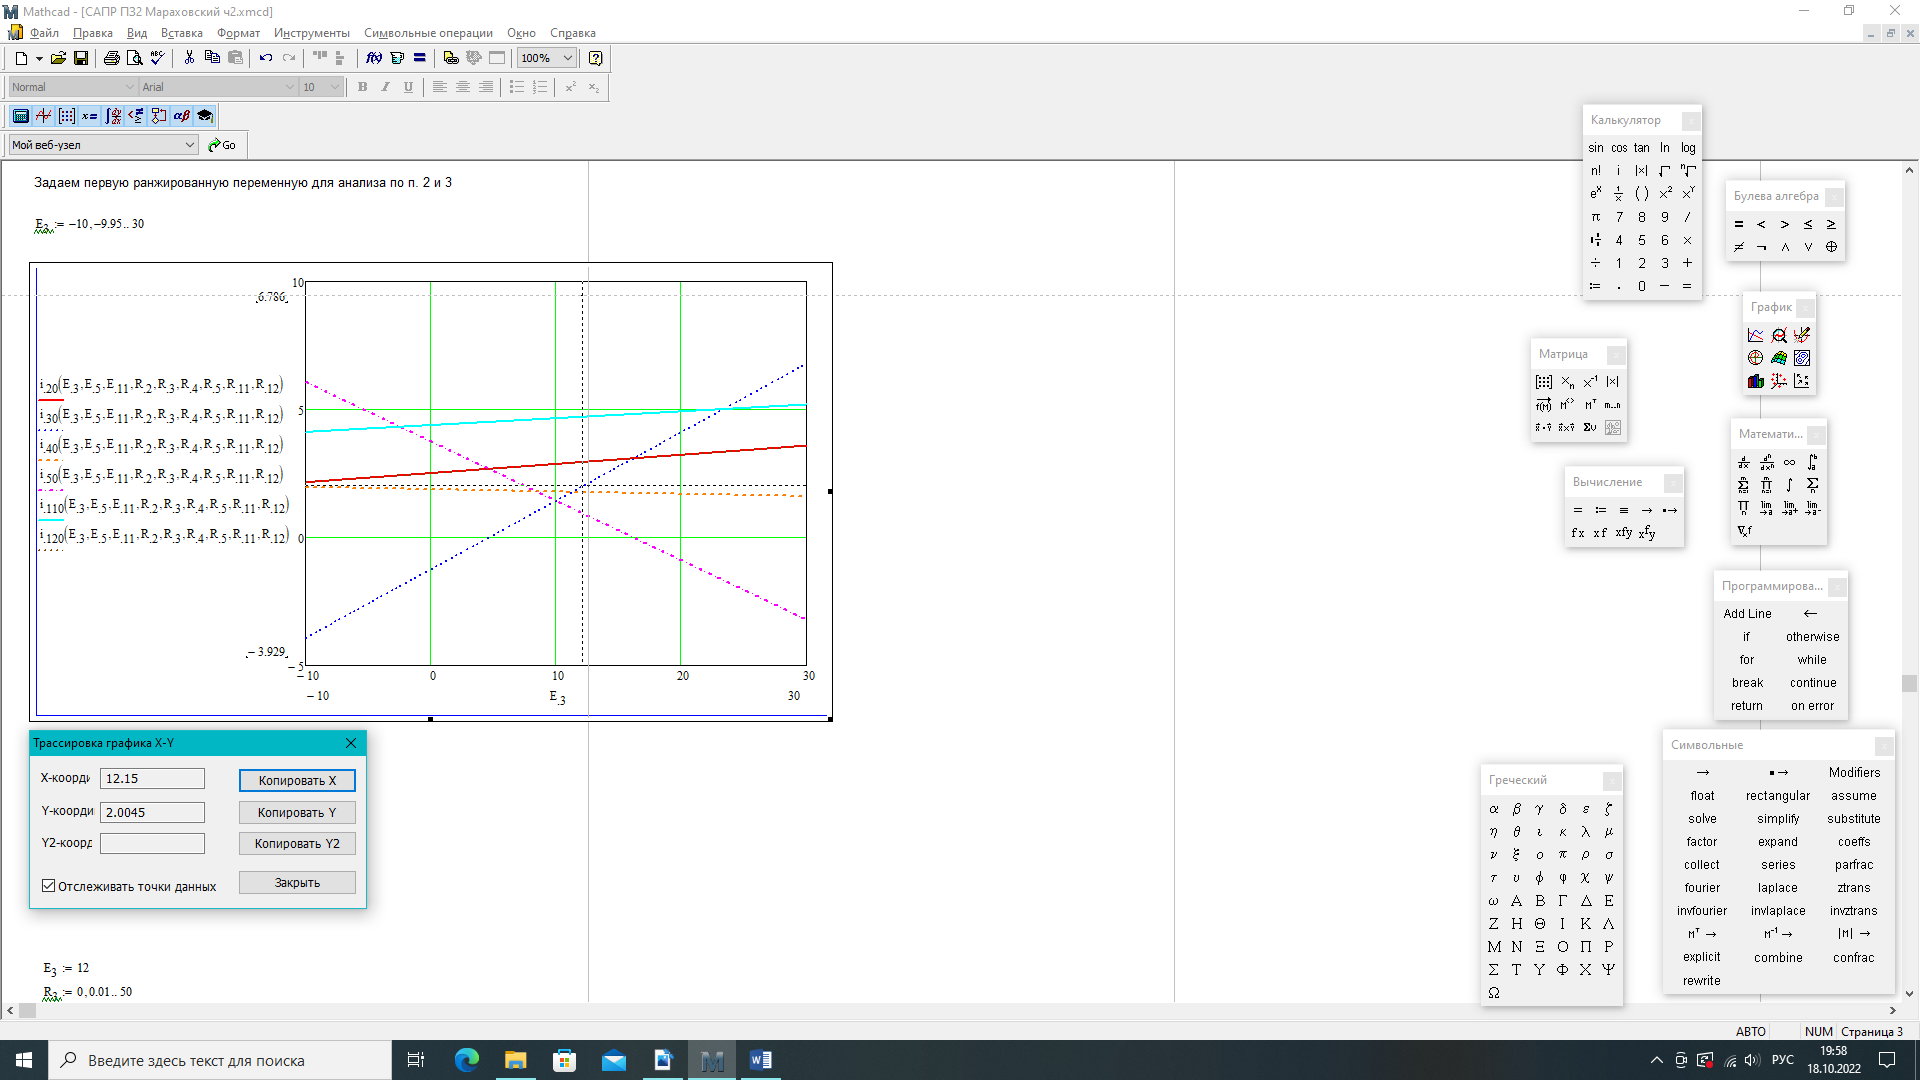
Task: Open the Normal style dropdown
Action: coord(129,87)
